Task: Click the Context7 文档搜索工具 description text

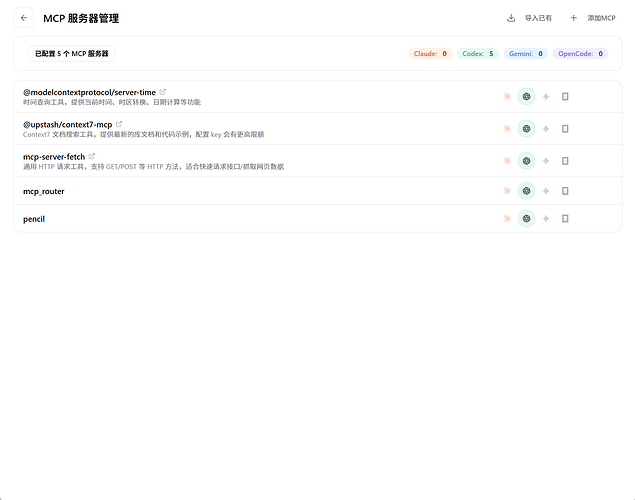Action: pos(143,134)
